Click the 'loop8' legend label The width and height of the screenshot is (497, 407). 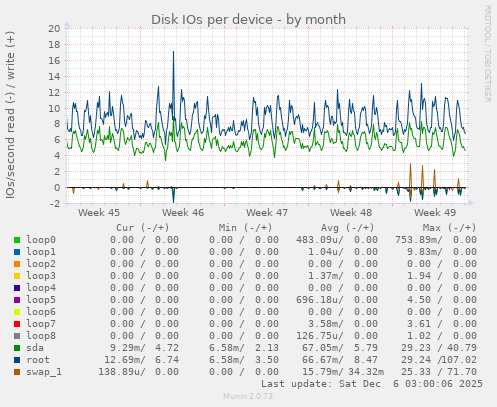(41, 336)
